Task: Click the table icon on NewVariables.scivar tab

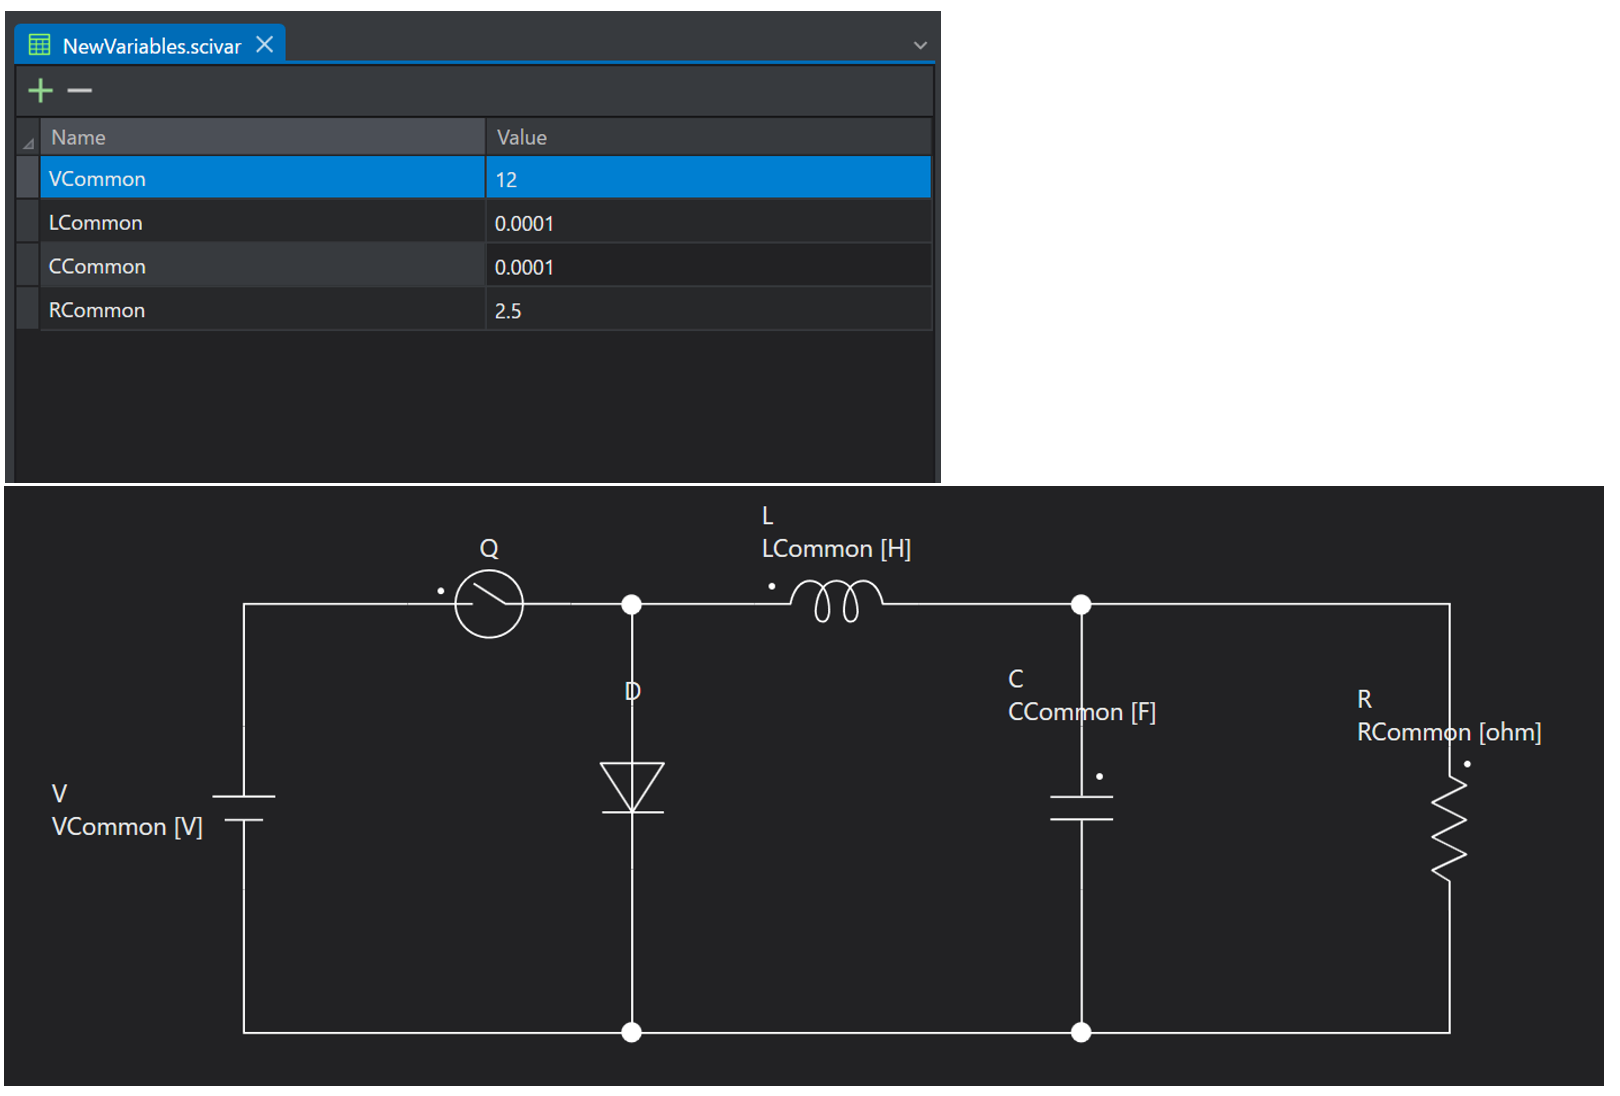Action: pos(39,45)
